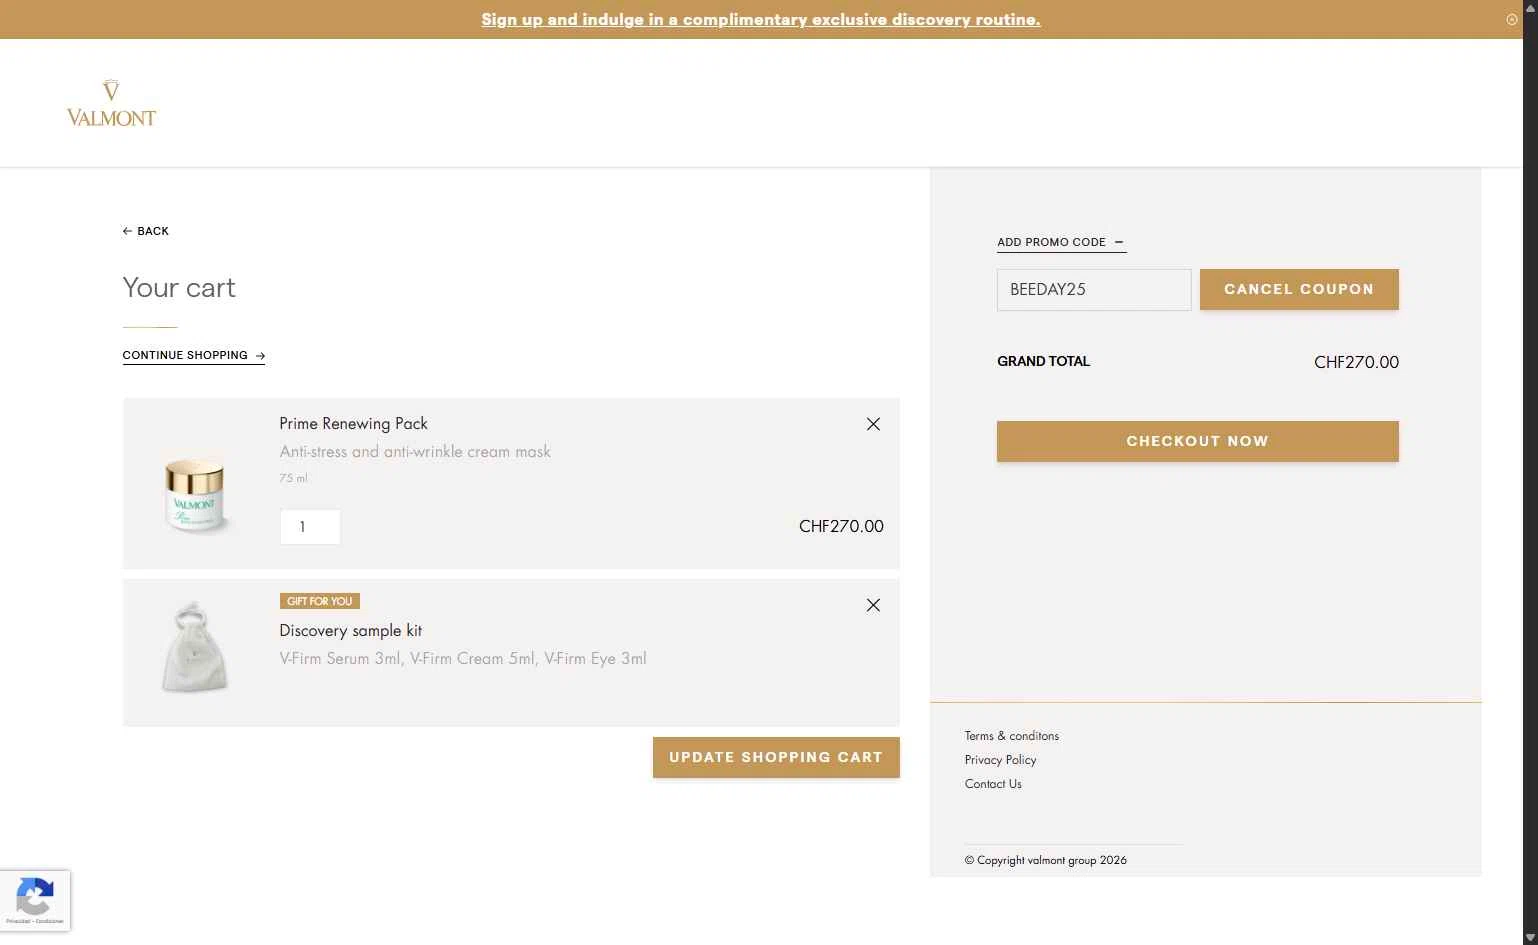Collapse the ADD PROMO CODE section
Viewport: 1538px width, 945px height.
click(1061, 242)
